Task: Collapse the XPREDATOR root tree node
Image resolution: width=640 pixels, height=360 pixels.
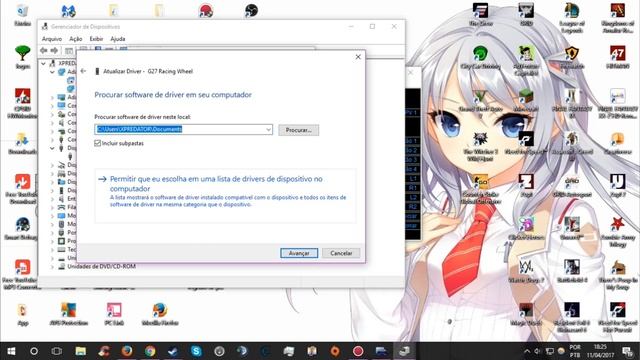Action: pyautogui.click(x=43, y=63)
